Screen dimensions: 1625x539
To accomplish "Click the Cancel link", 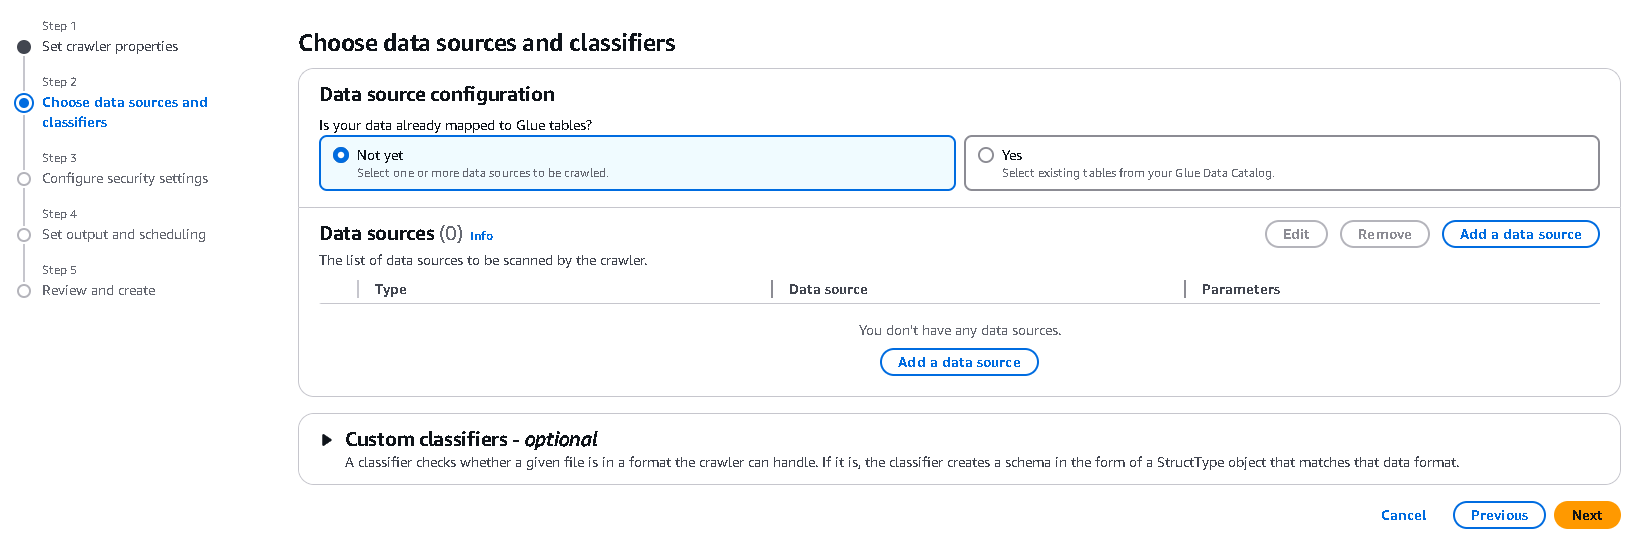I will (1403, 515).
